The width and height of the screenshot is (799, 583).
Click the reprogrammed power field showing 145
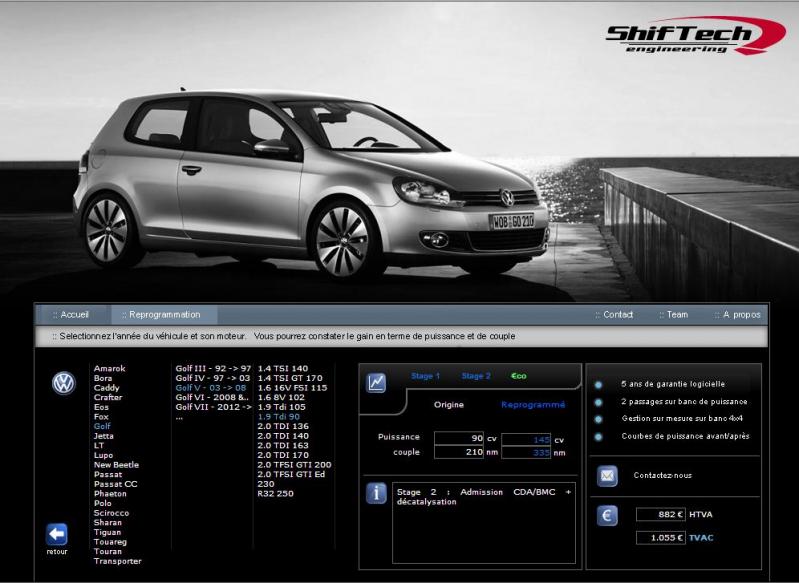tap(526, 439)
